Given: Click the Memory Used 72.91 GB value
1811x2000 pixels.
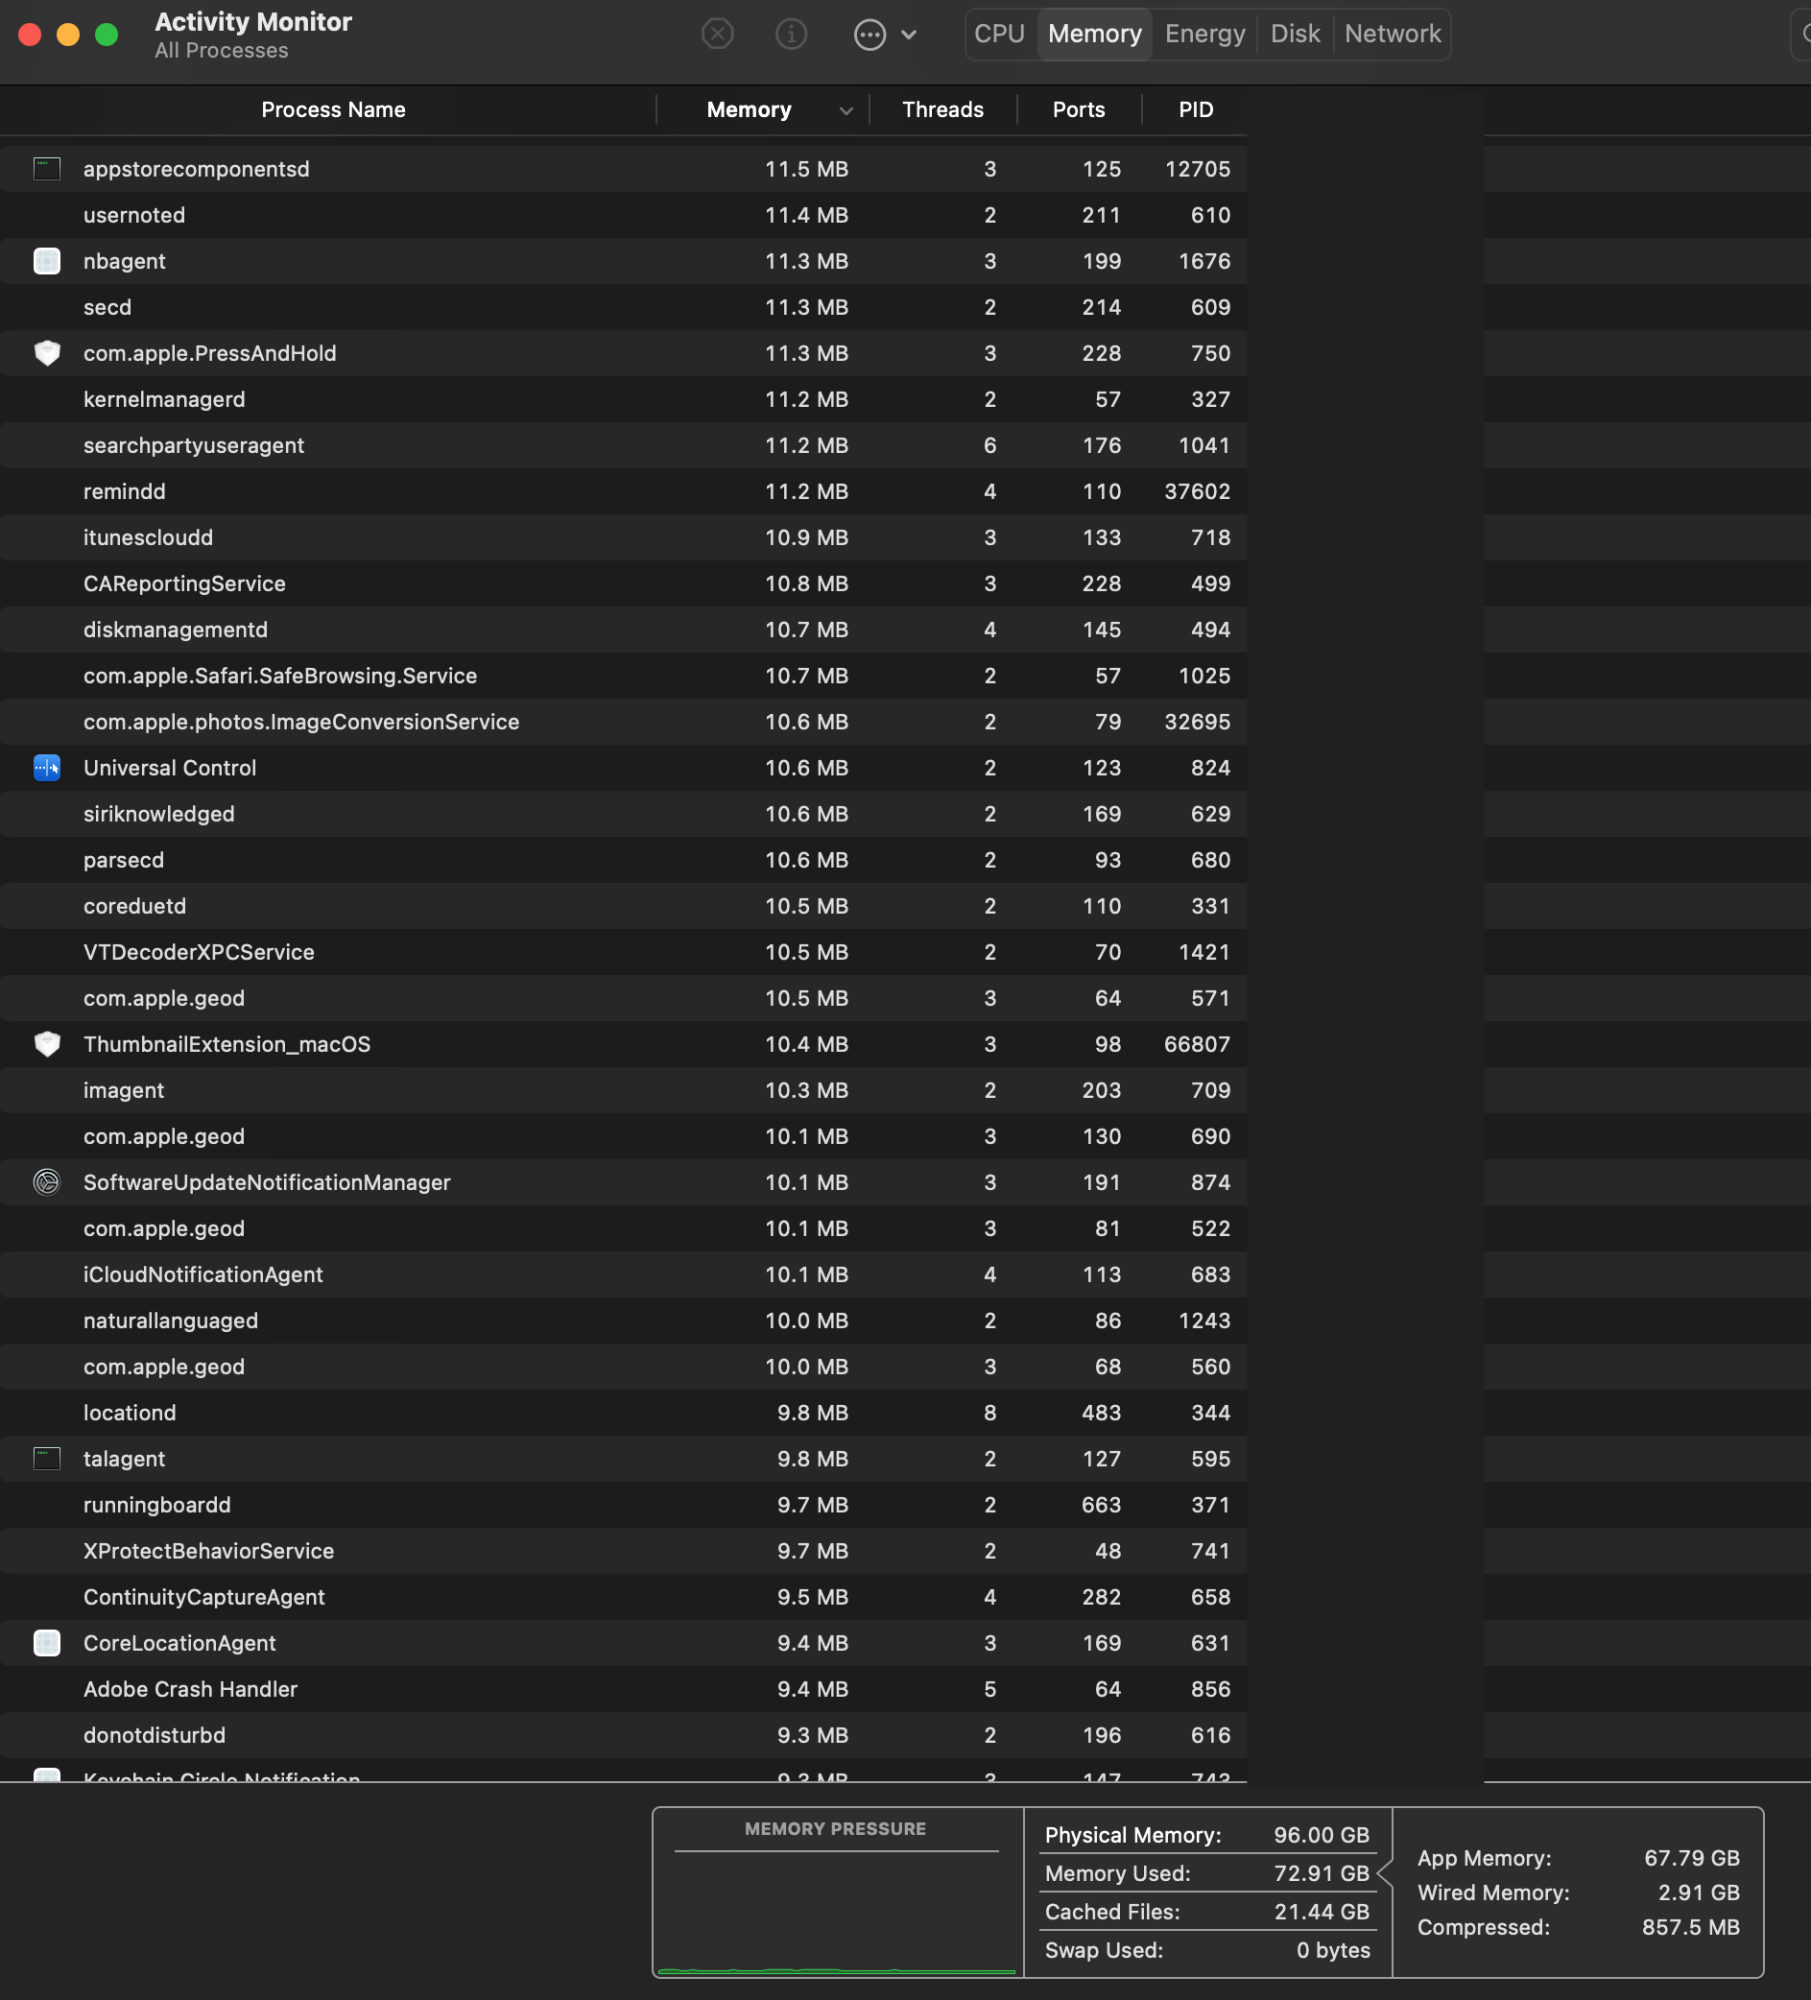Looking at the screenshot, I should pyautogui.click(x=1321, y=1874).
